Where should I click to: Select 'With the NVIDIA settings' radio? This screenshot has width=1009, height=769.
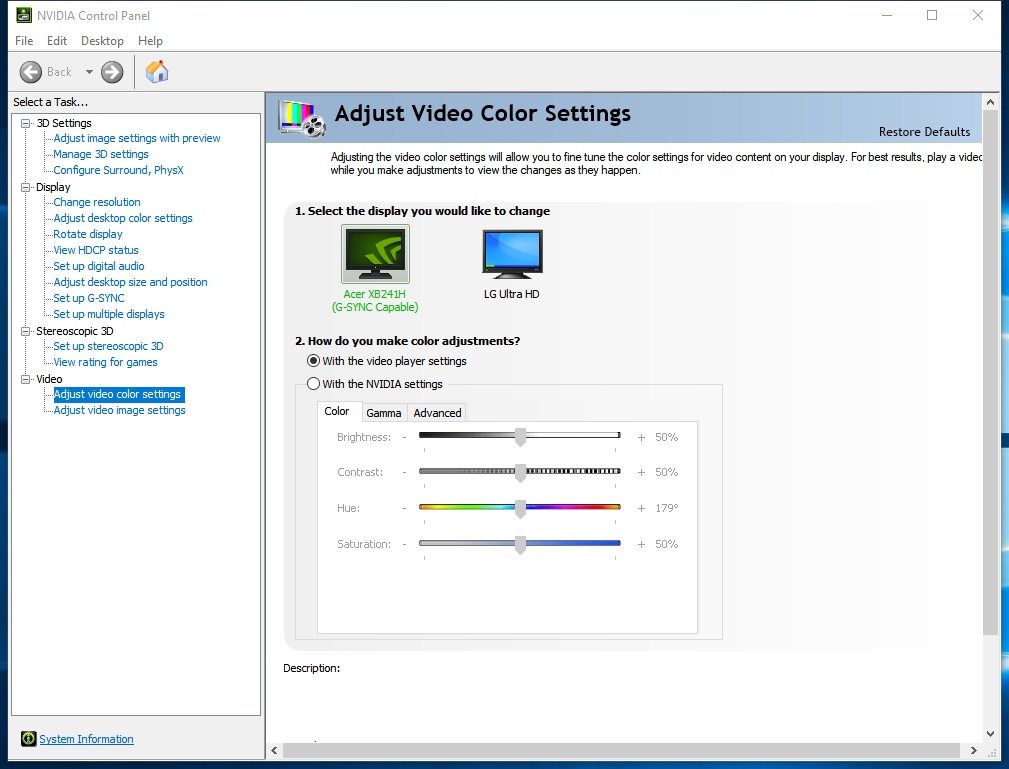pyautogui.click(x=313, y=384)
